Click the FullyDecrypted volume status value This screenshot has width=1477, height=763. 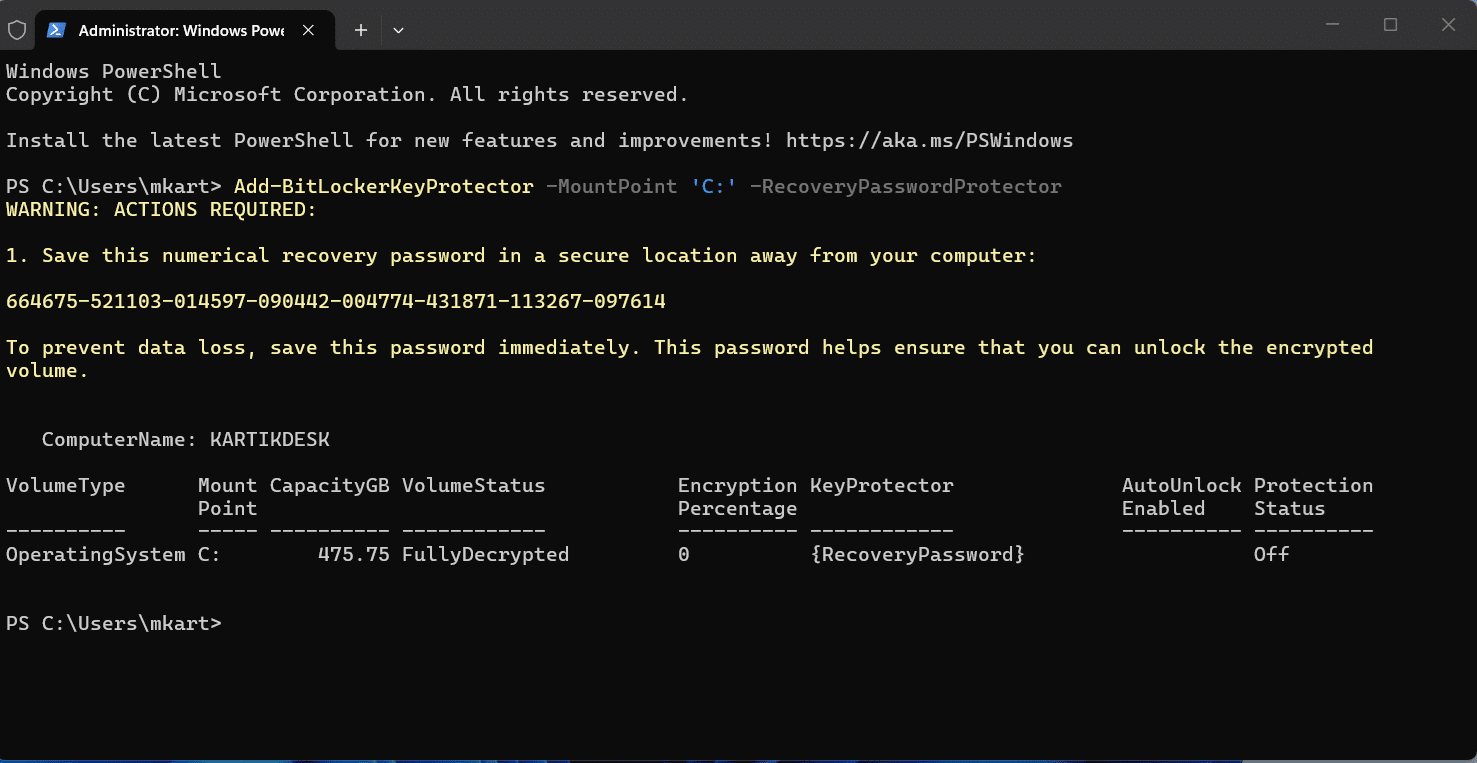[485, 554]
